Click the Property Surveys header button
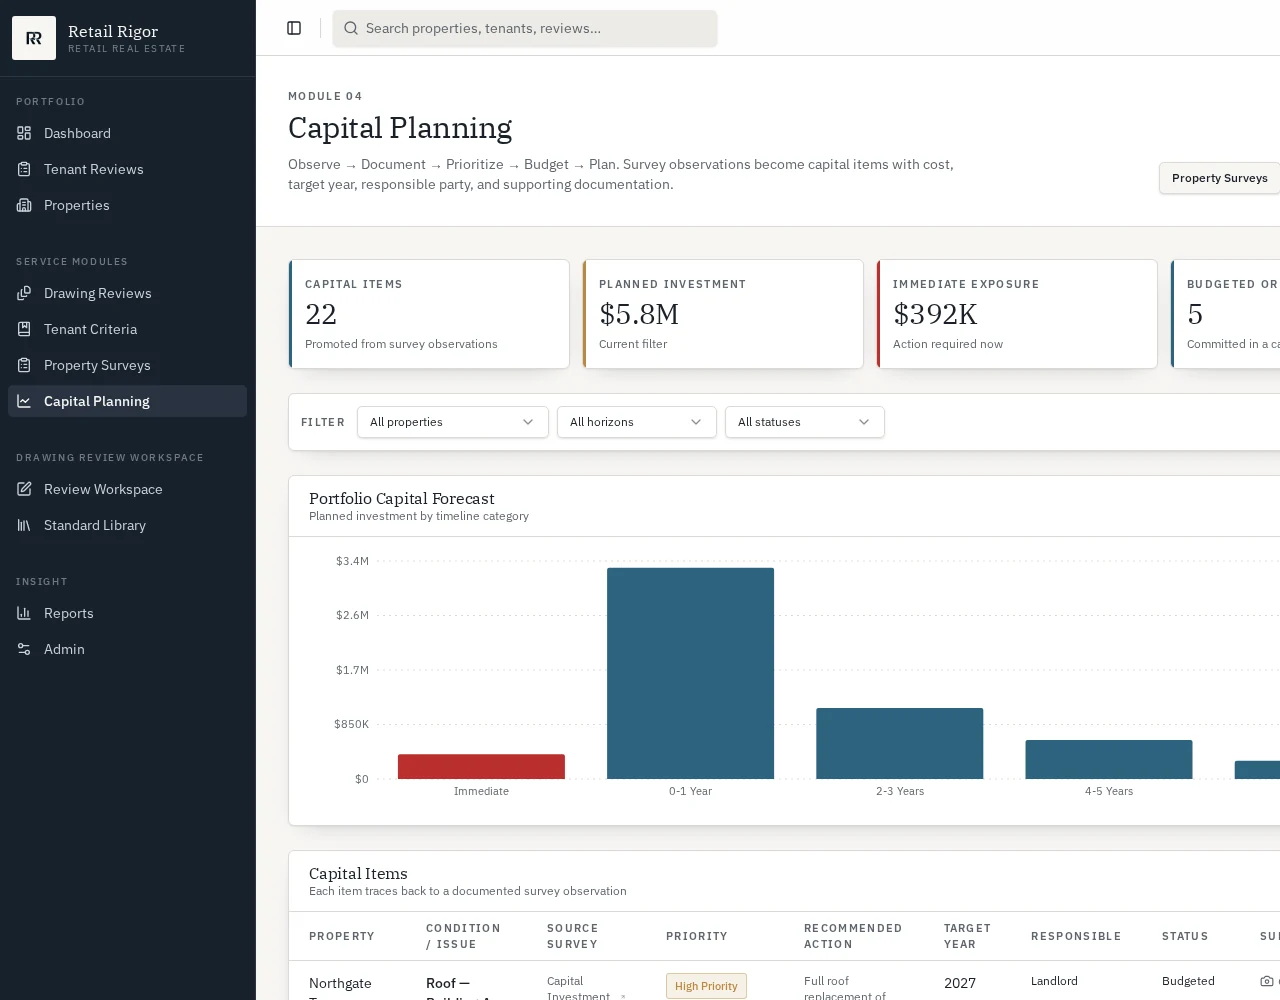 [1219, 178]
